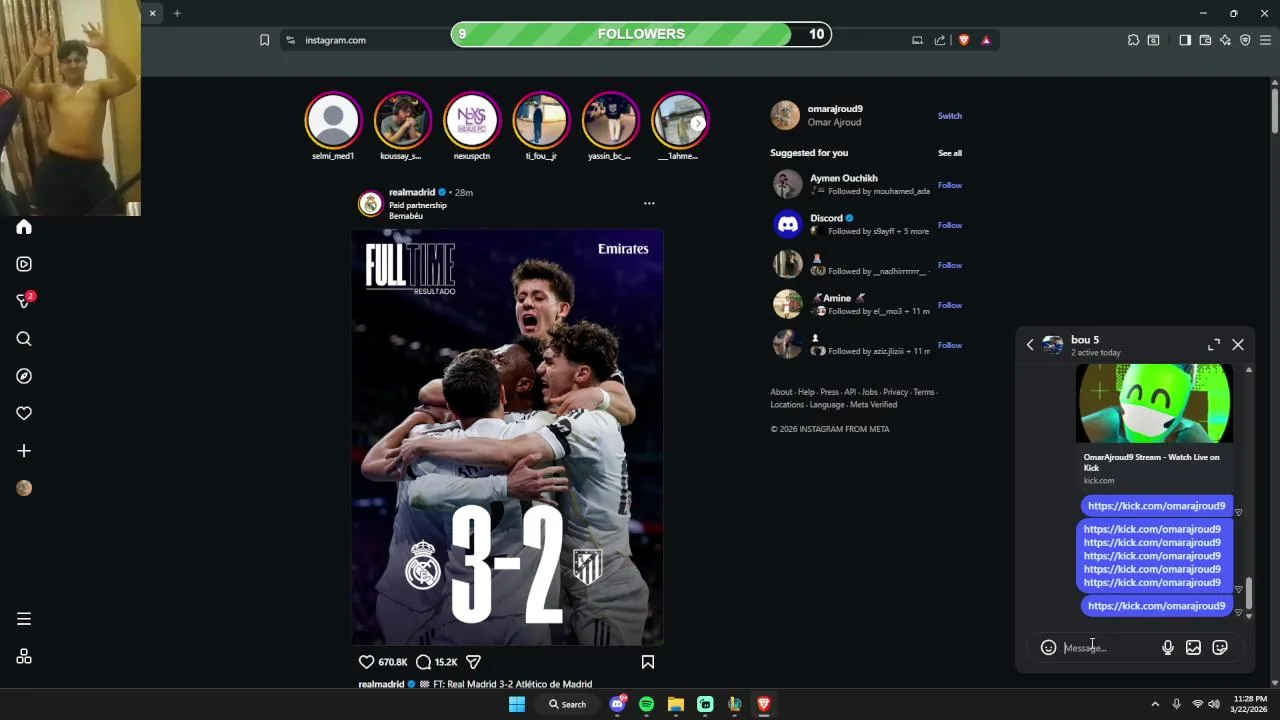This screenshot has width=1280, height=720.
Task: Share this page from the address bar
Action: tap(940, 40)
